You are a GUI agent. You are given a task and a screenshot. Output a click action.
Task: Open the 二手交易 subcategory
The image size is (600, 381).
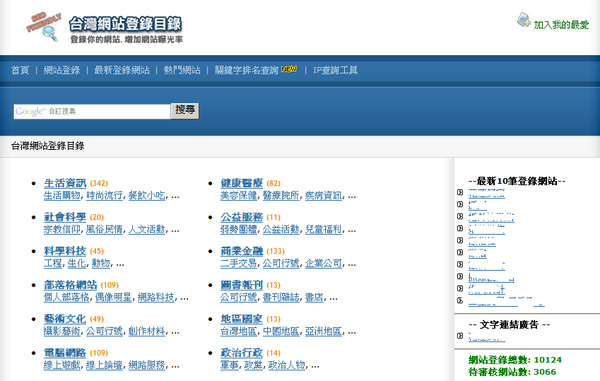[238, 264]
